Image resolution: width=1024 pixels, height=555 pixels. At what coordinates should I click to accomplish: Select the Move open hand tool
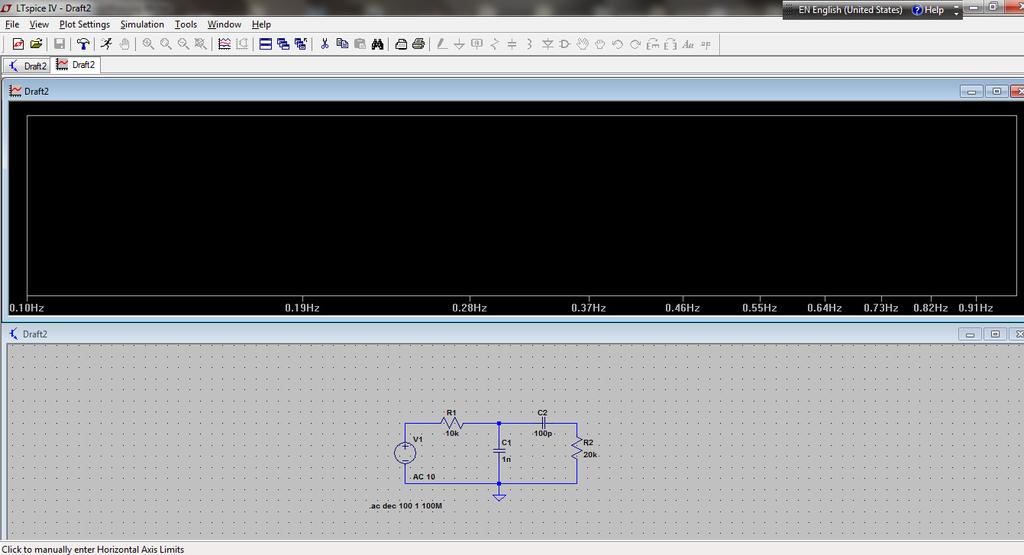(583, 44)
